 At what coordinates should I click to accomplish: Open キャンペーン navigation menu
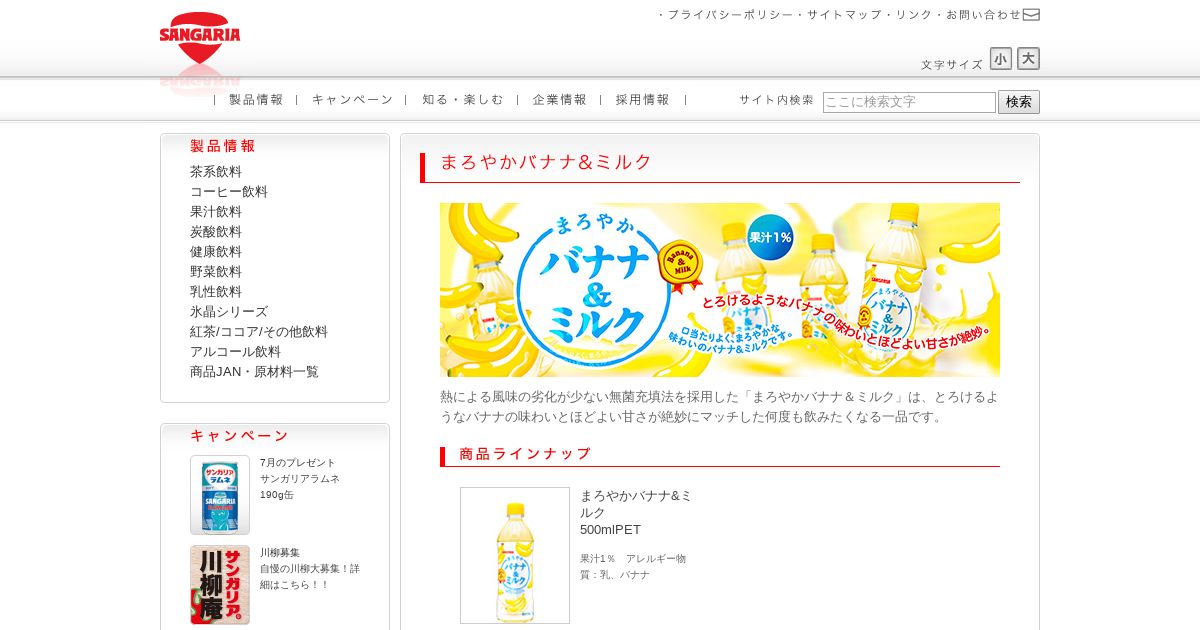(x=352, y=100)
